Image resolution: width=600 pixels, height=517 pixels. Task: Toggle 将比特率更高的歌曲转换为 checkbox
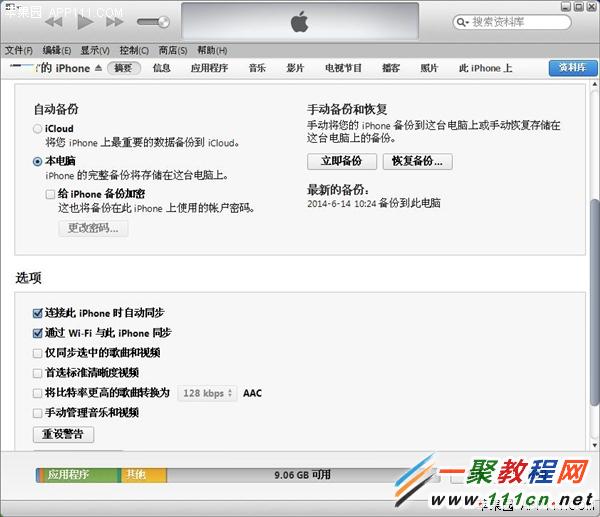point(37,393)
